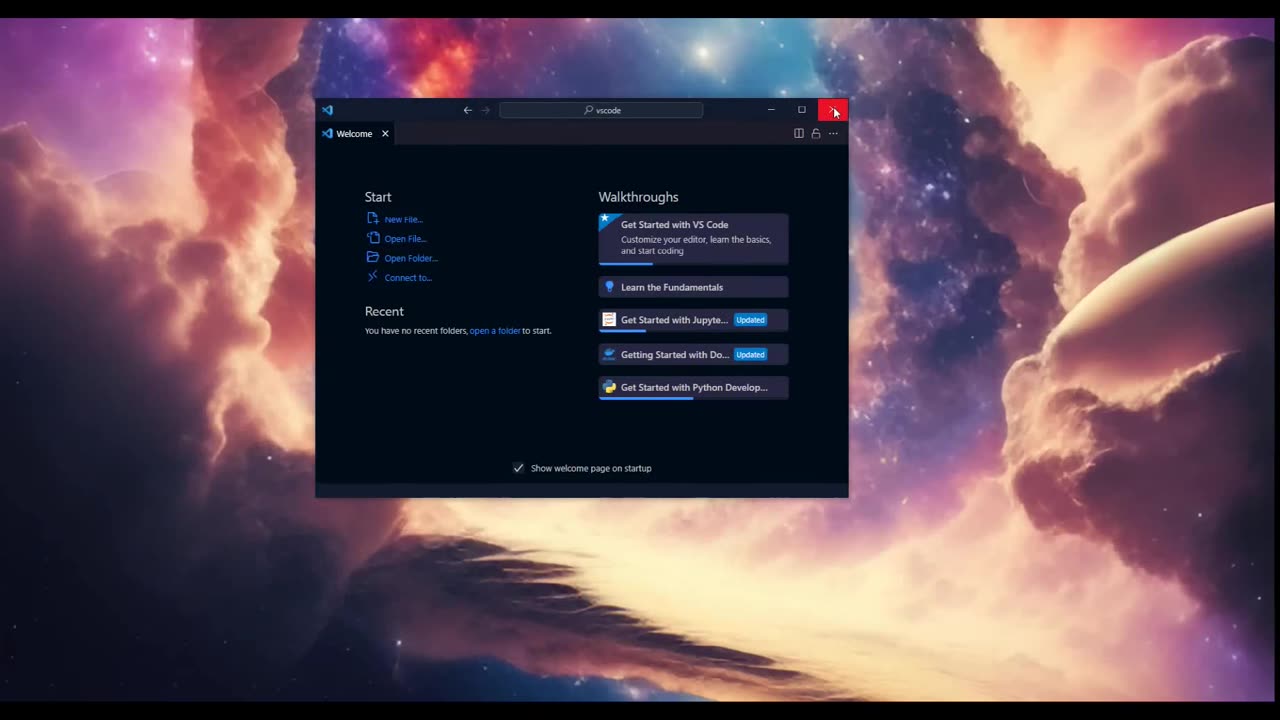Click the Start heading text
This screenshot has height=720, width=1280.
click(x=378, y=197)
